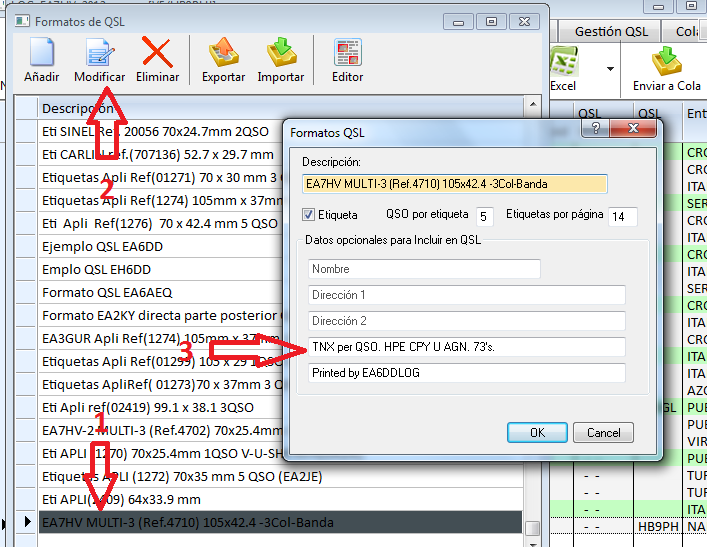
Task: Expand the dropdown arrow beside Excel
Action: pos(609,69)
